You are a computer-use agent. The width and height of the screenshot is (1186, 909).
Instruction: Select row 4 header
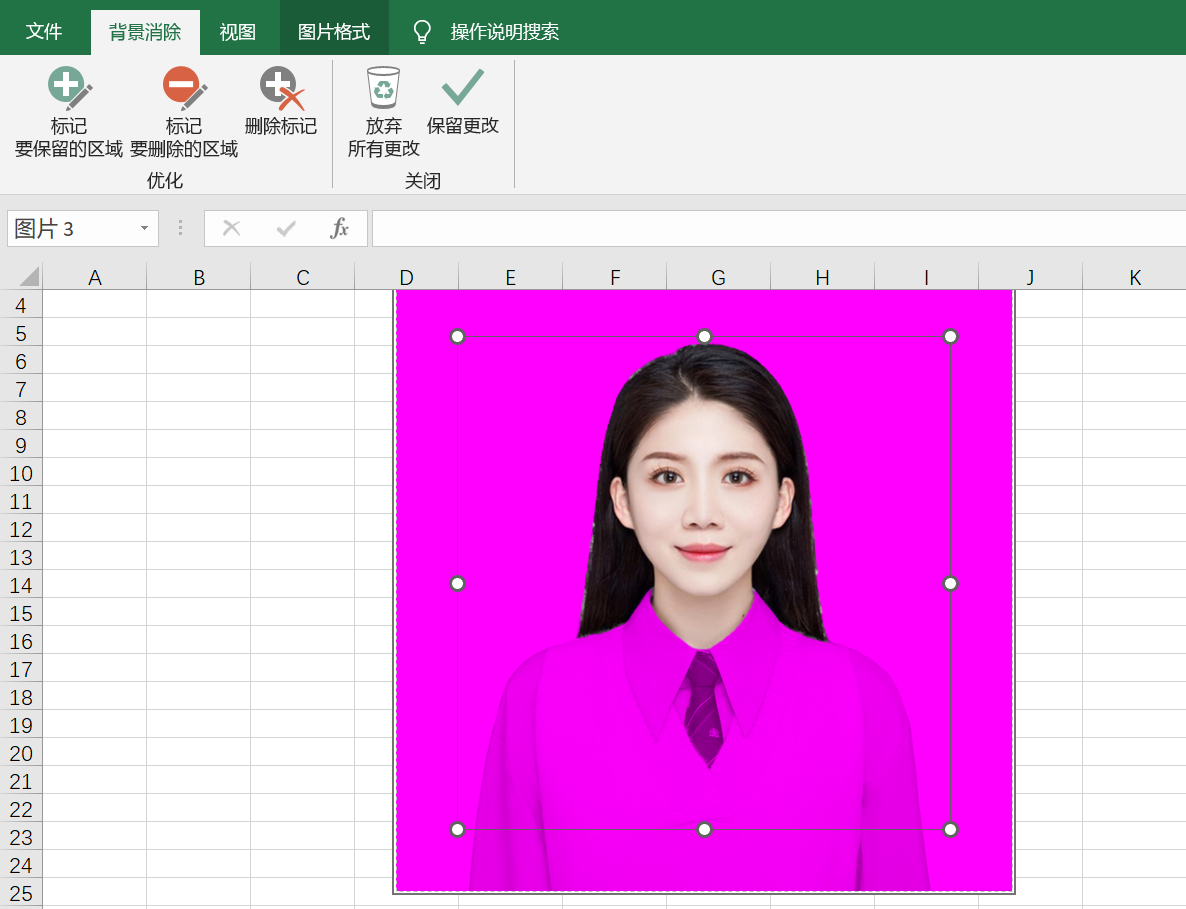21,305
